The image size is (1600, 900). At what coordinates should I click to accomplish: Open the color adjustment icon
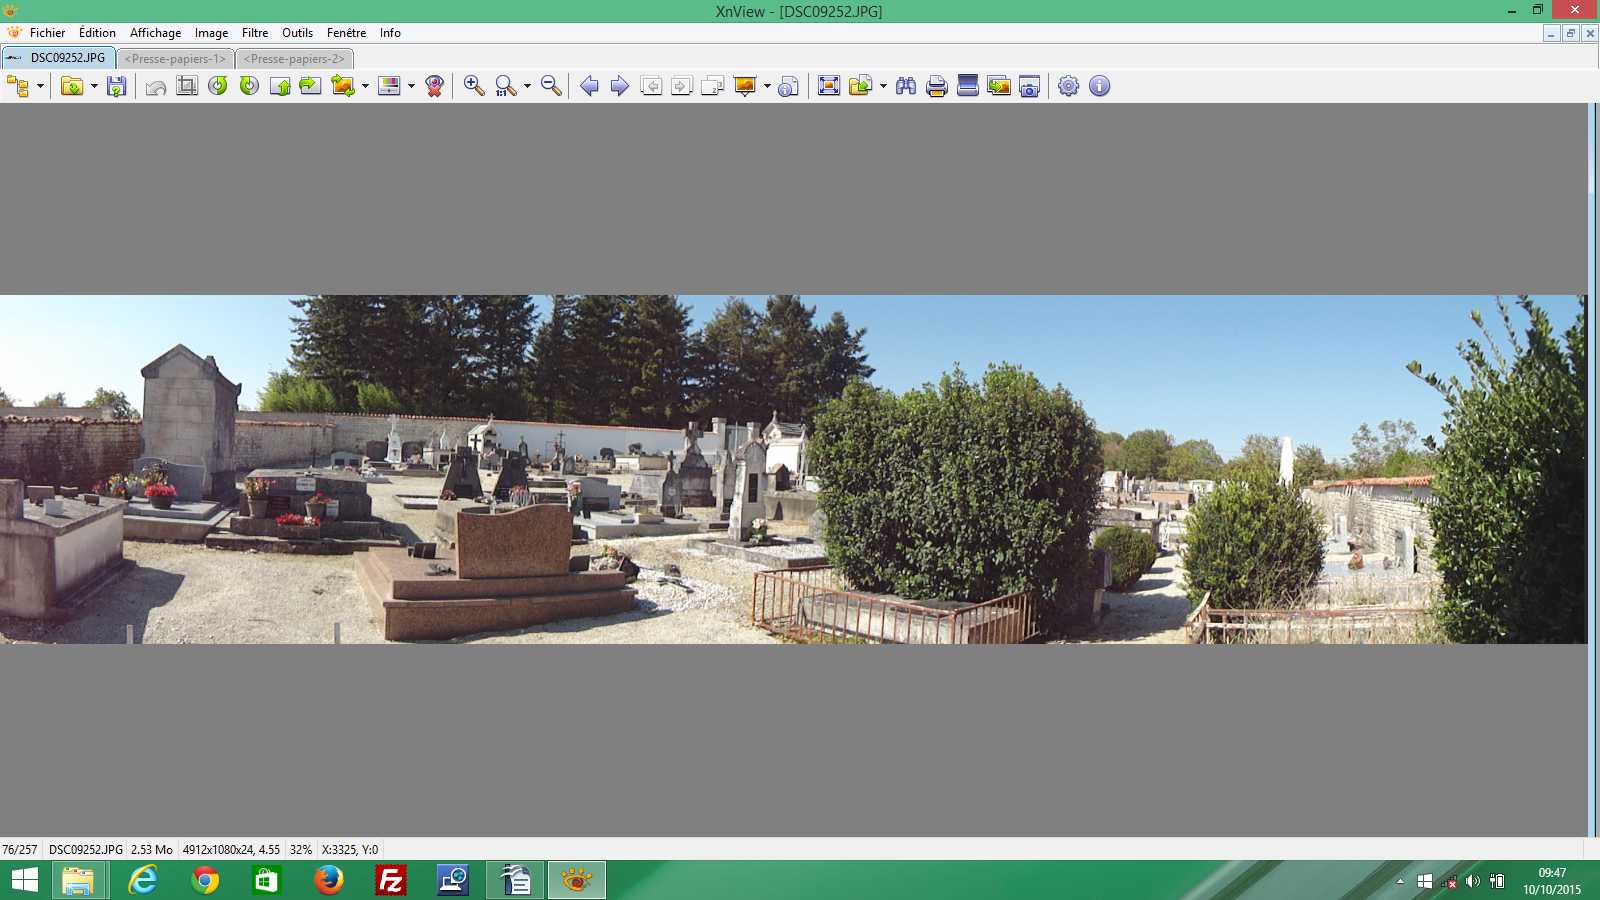pyautogui.click(x=389, y=86)
